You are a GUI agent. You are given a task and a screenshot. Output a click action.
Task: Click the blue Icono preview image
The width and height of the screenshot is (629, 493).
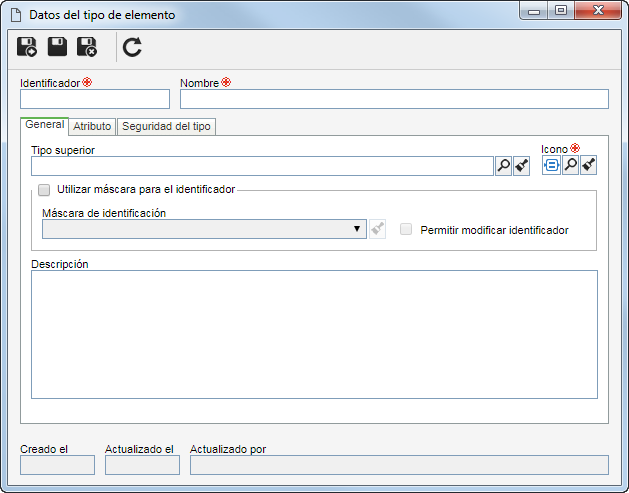coord(552,165)
